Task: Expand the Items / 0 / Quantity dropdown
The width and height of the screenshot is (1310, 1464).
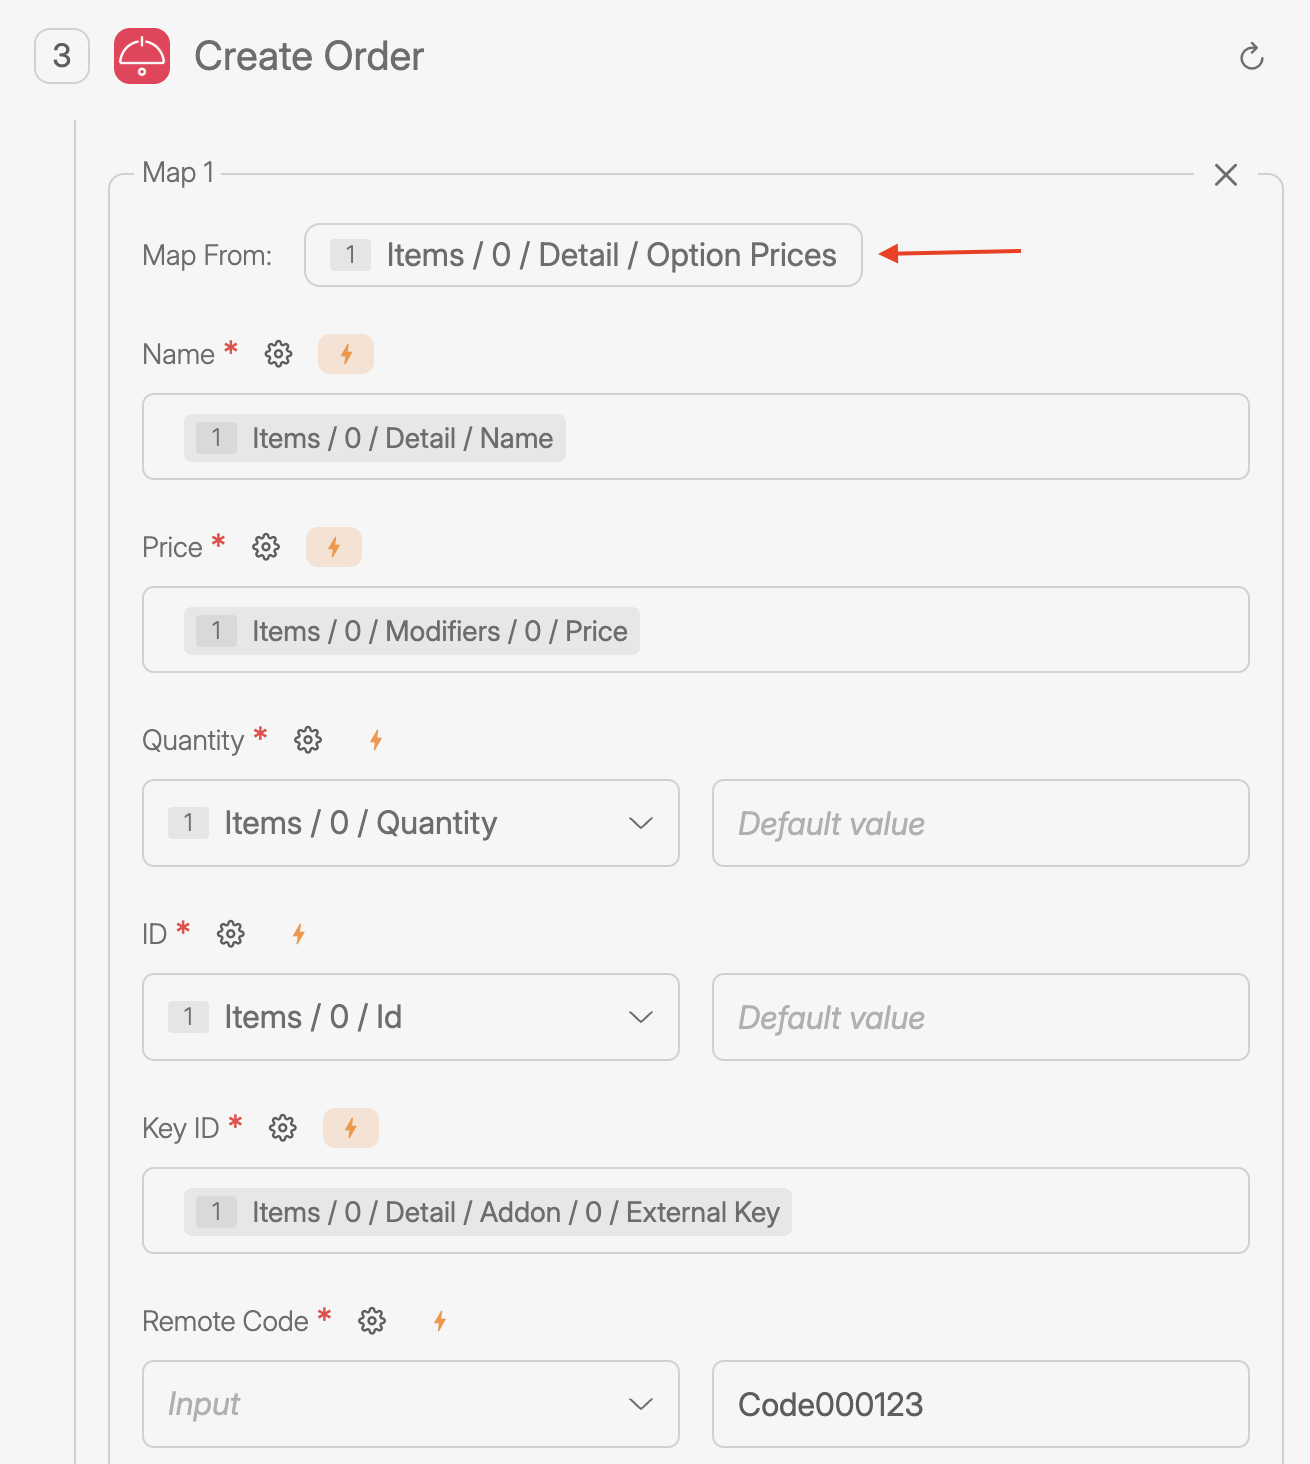Action: coord(411,823)
